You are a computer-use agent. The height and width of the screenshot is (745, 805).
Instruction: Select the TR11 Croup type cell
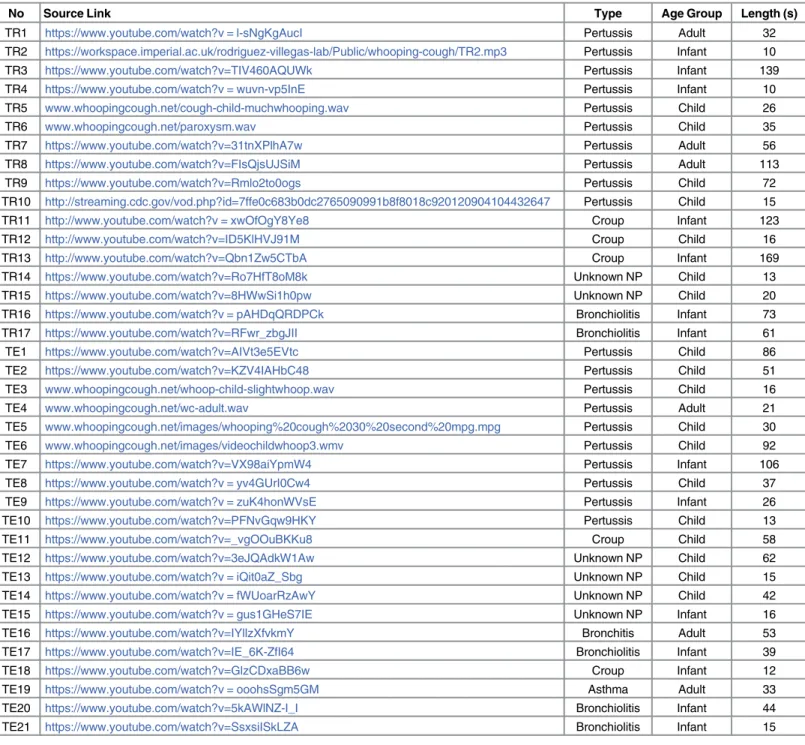[608, 220]
